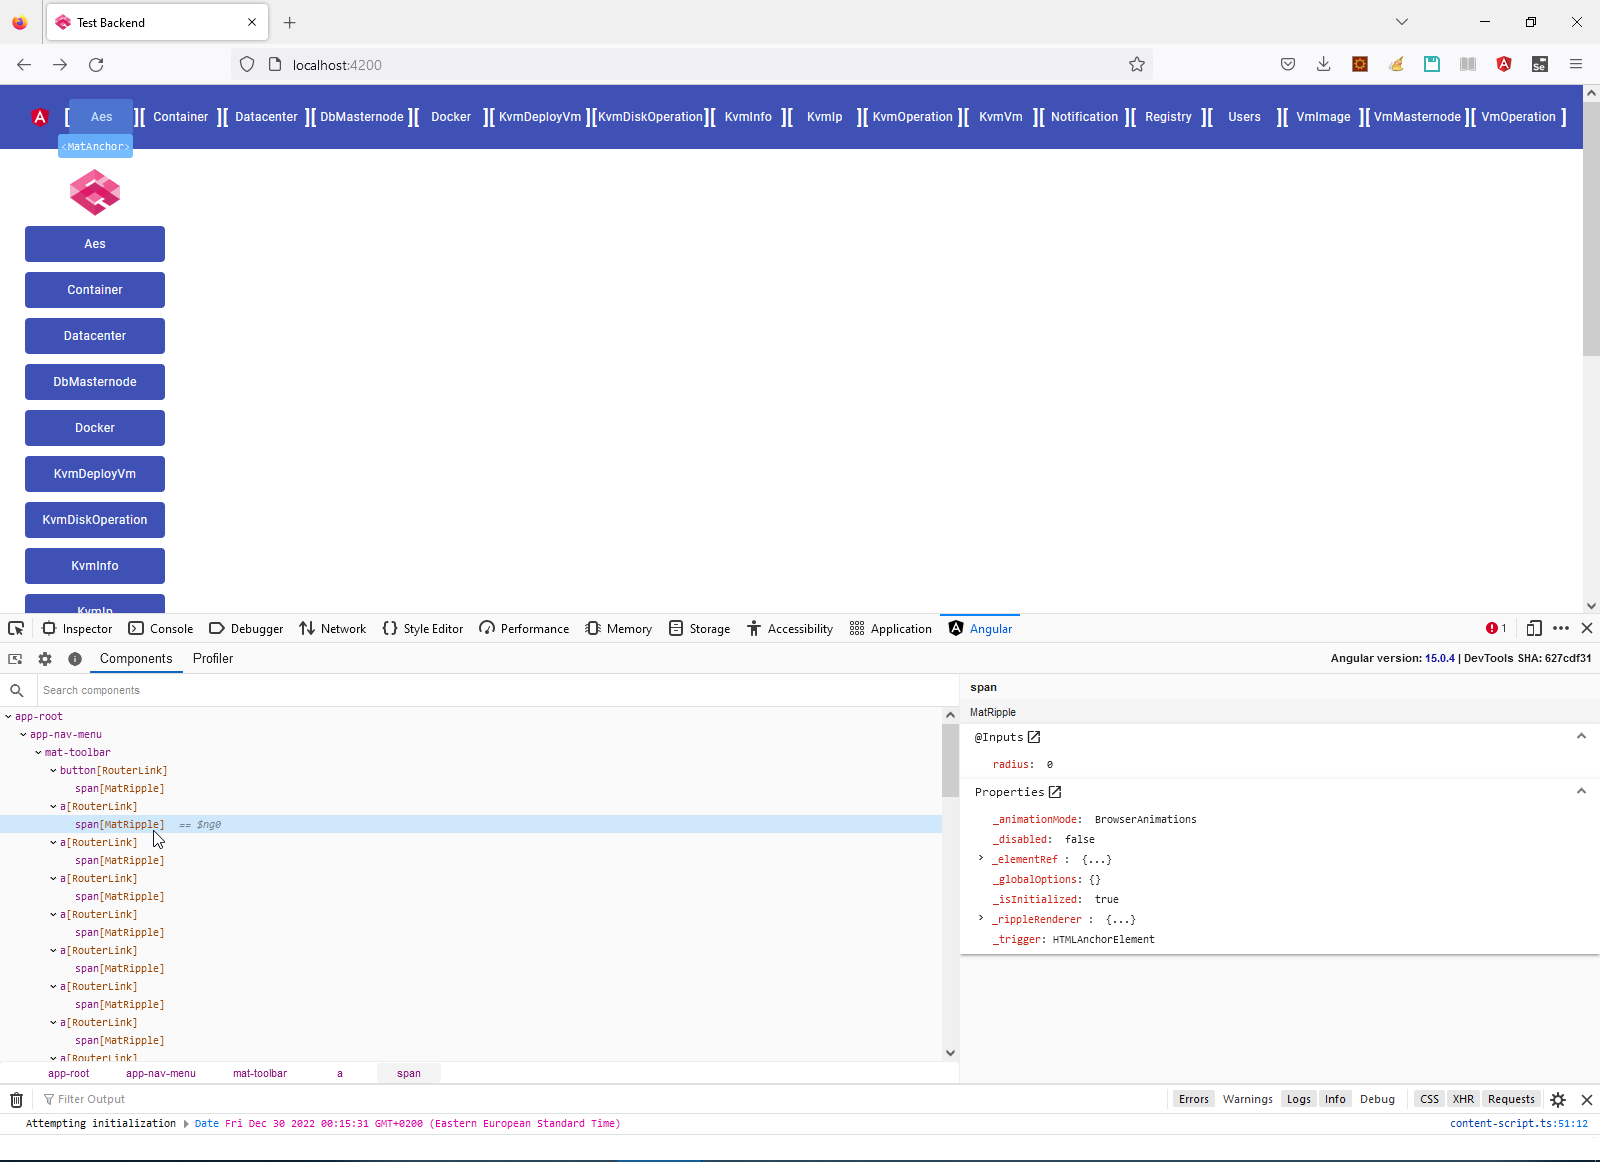Image resolution: width=1600 pixels, height=1162 pixels.
Task: Open the DevTools more options menu
Action: coord(1561,628)
